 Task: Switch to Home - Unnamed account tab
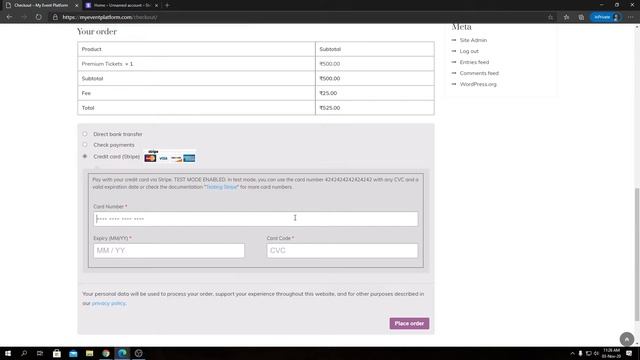pos(122,5)
